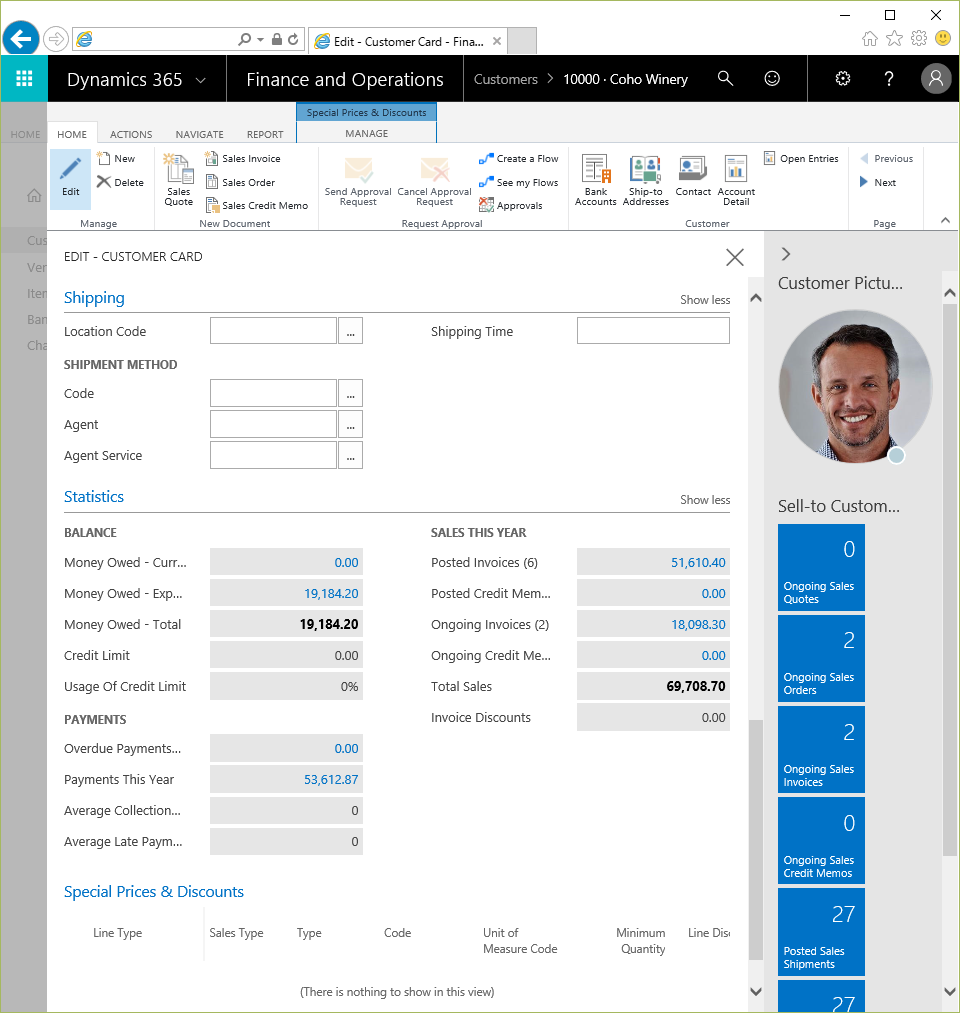Open the Agent Service lookup button
The height and width of the screenshot is (1013, 960).
tap(350, 455)
